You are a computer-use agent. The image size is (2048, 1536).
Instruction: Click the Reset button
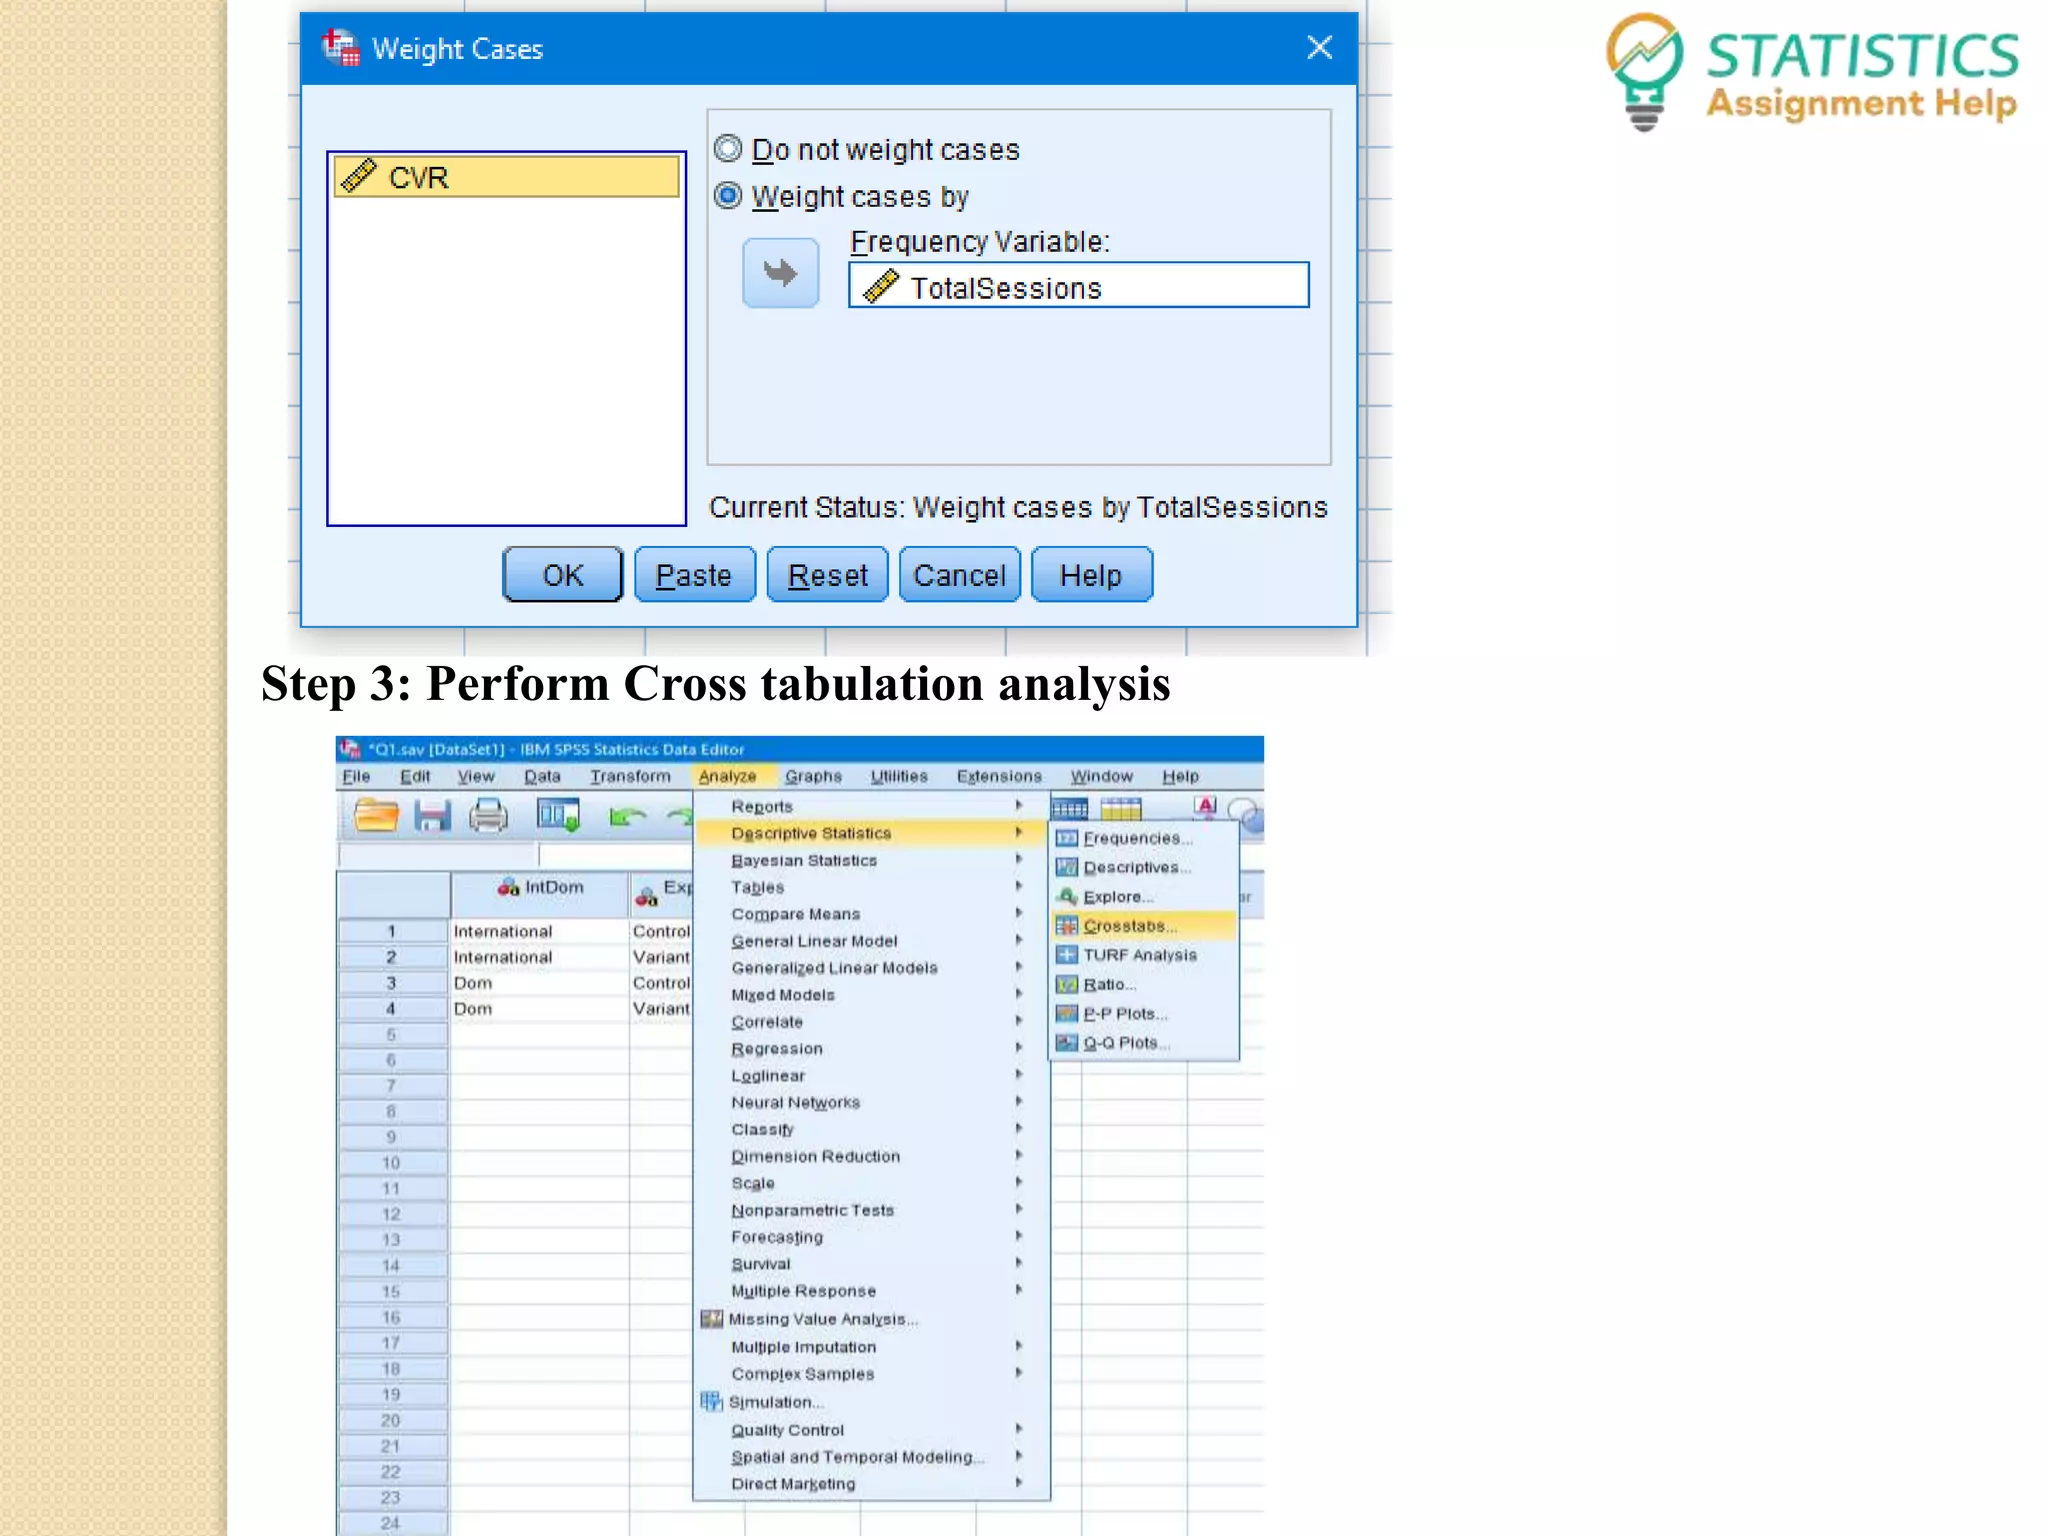click(x=827, y=575)
